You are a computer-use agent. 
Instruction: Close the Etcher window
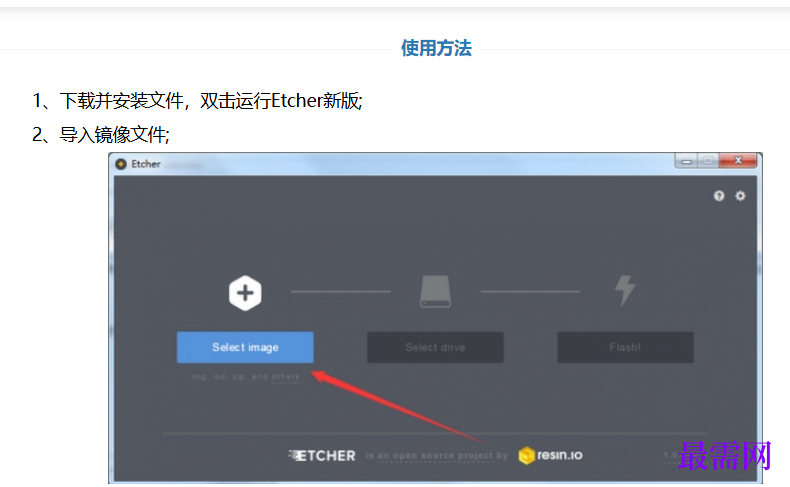(x=738, y=161)
